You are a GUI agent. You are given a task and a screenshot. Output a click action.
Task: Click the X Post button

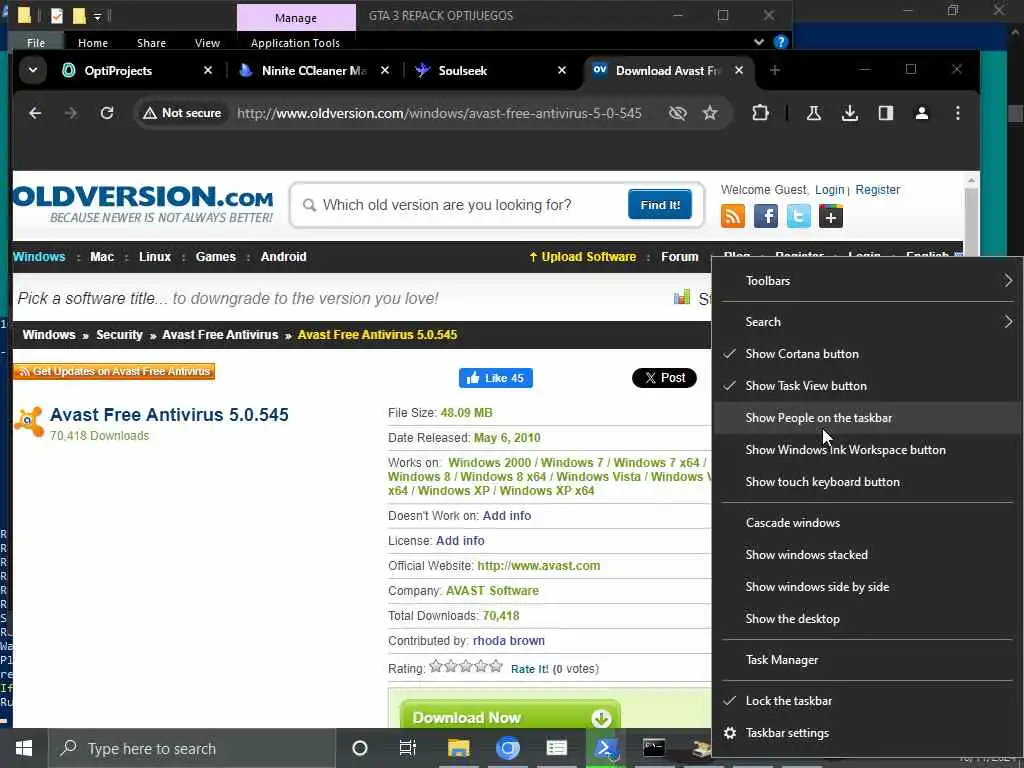[x=664, y=378]
